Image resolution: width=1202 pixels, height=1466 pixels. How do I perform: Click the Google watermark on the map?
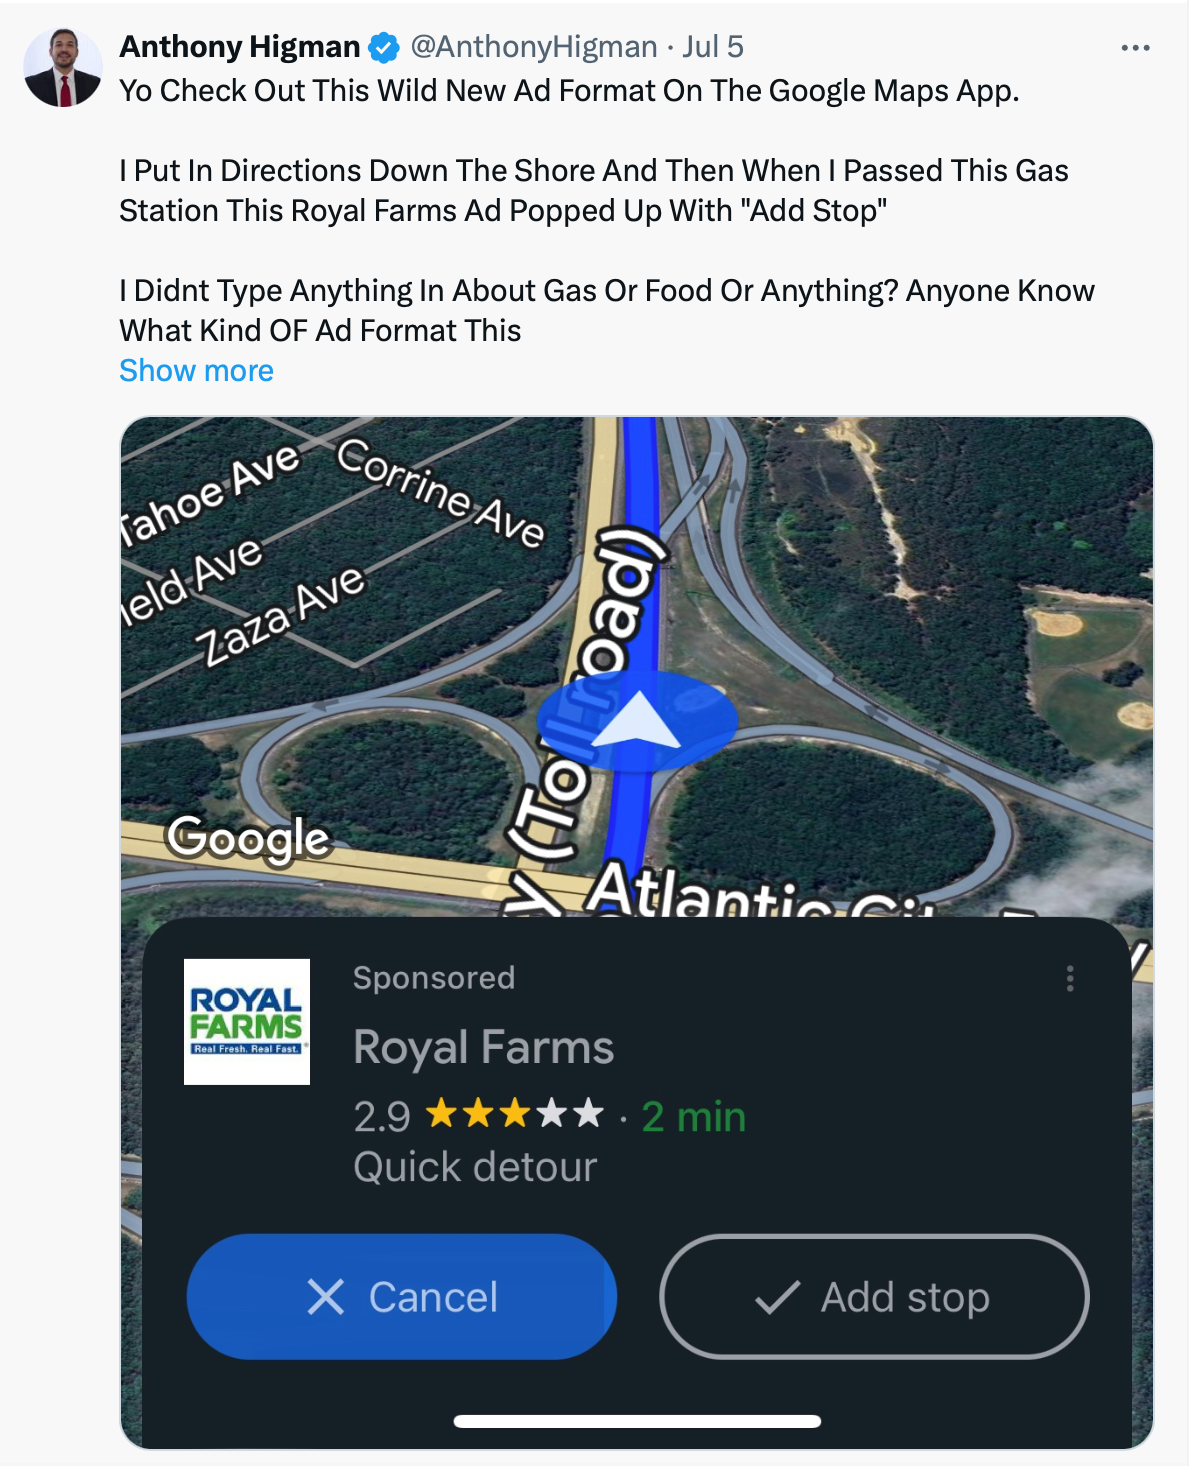[x=248, y=838]
